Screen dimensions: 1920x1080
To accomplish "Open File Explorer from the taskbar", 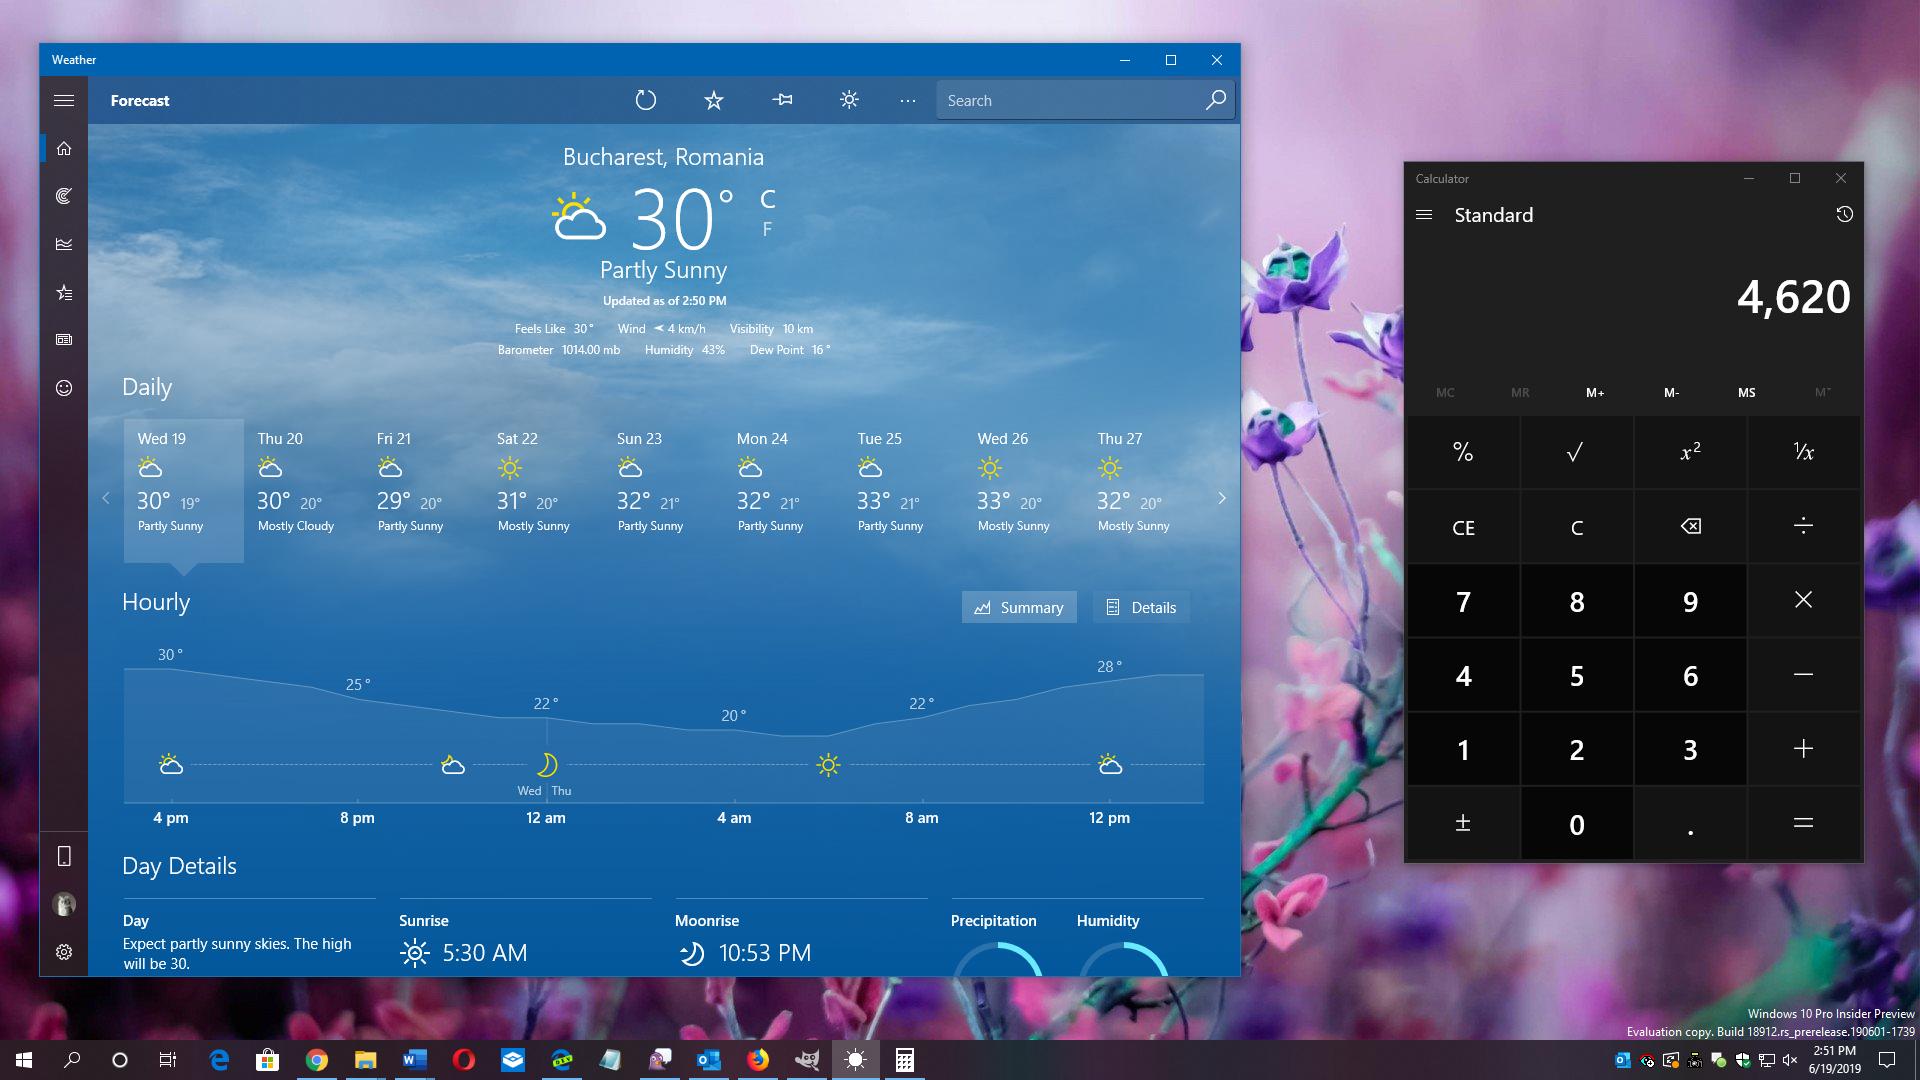I will tap(365, 1060).
